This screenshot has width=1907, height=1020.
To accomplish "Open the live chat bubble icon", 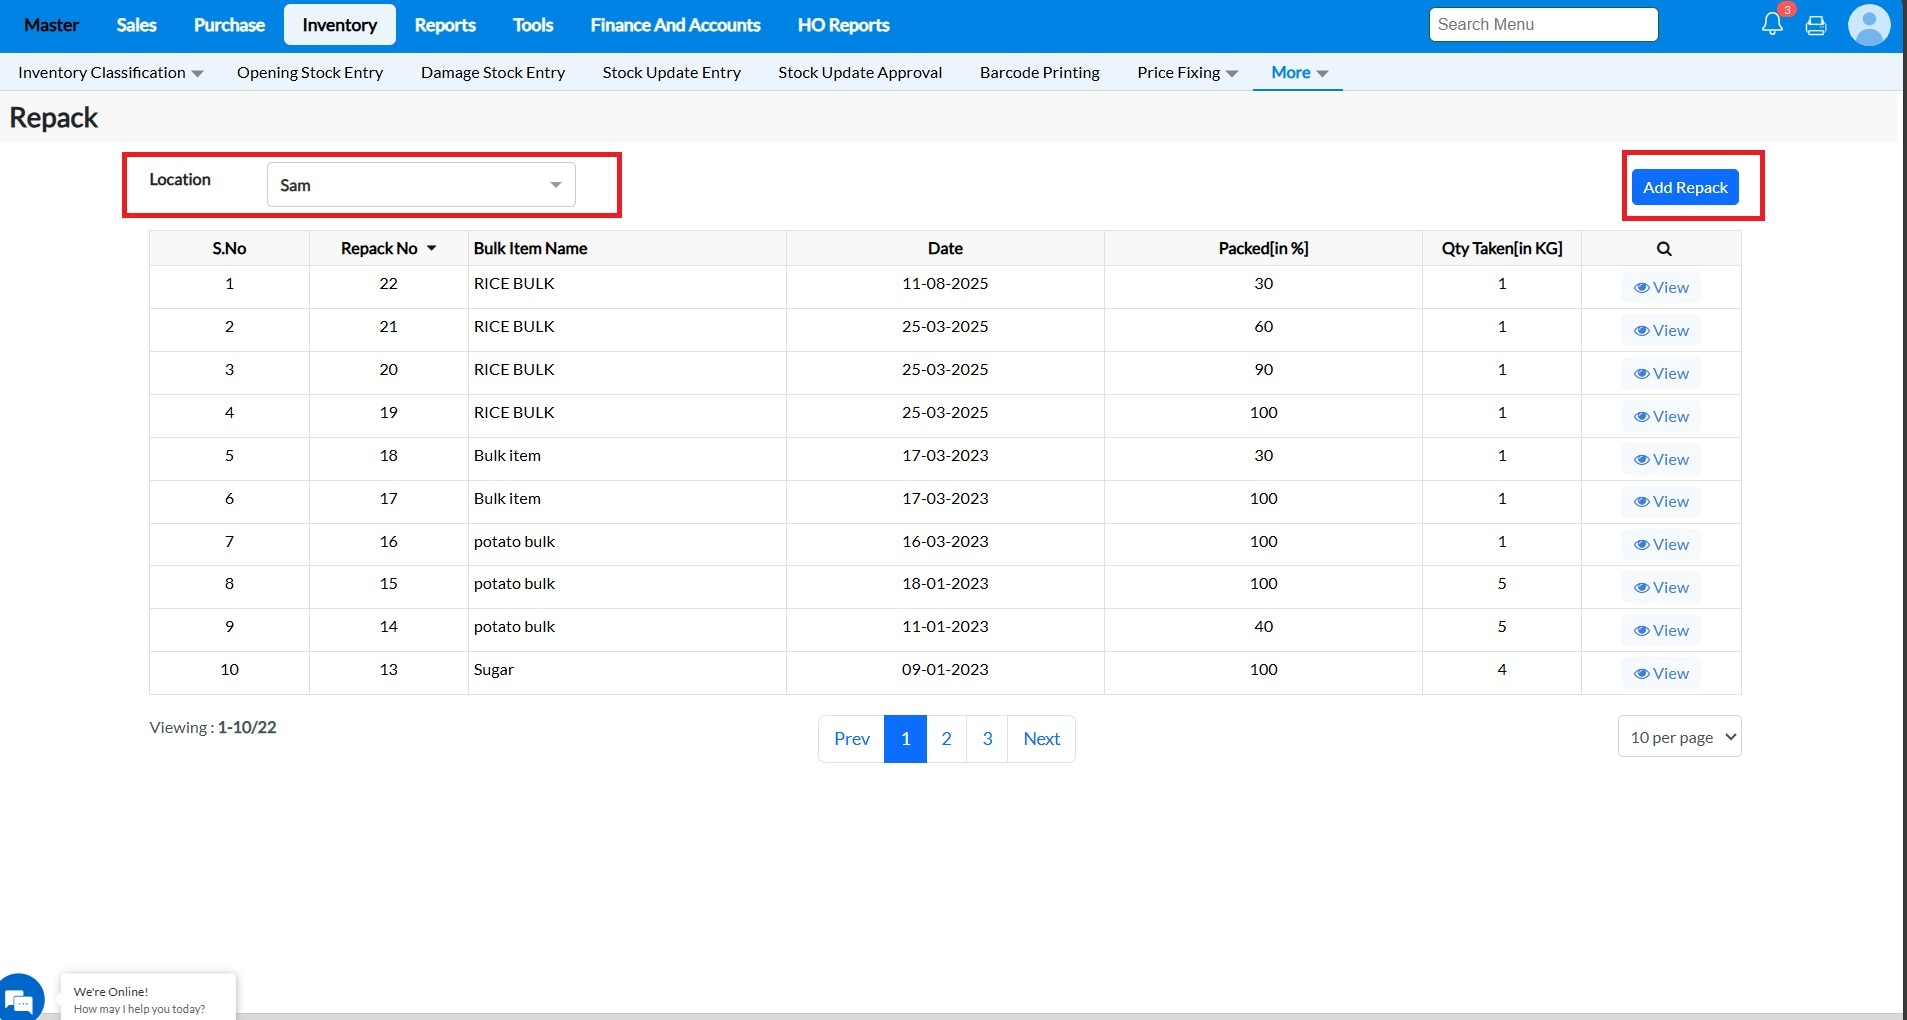I will (20, 999).
